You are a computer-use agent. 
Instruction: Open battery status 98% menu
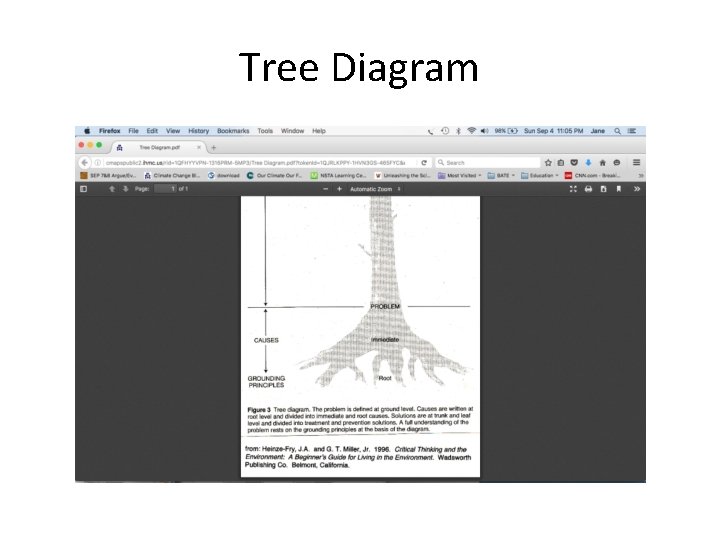point(506,131)
